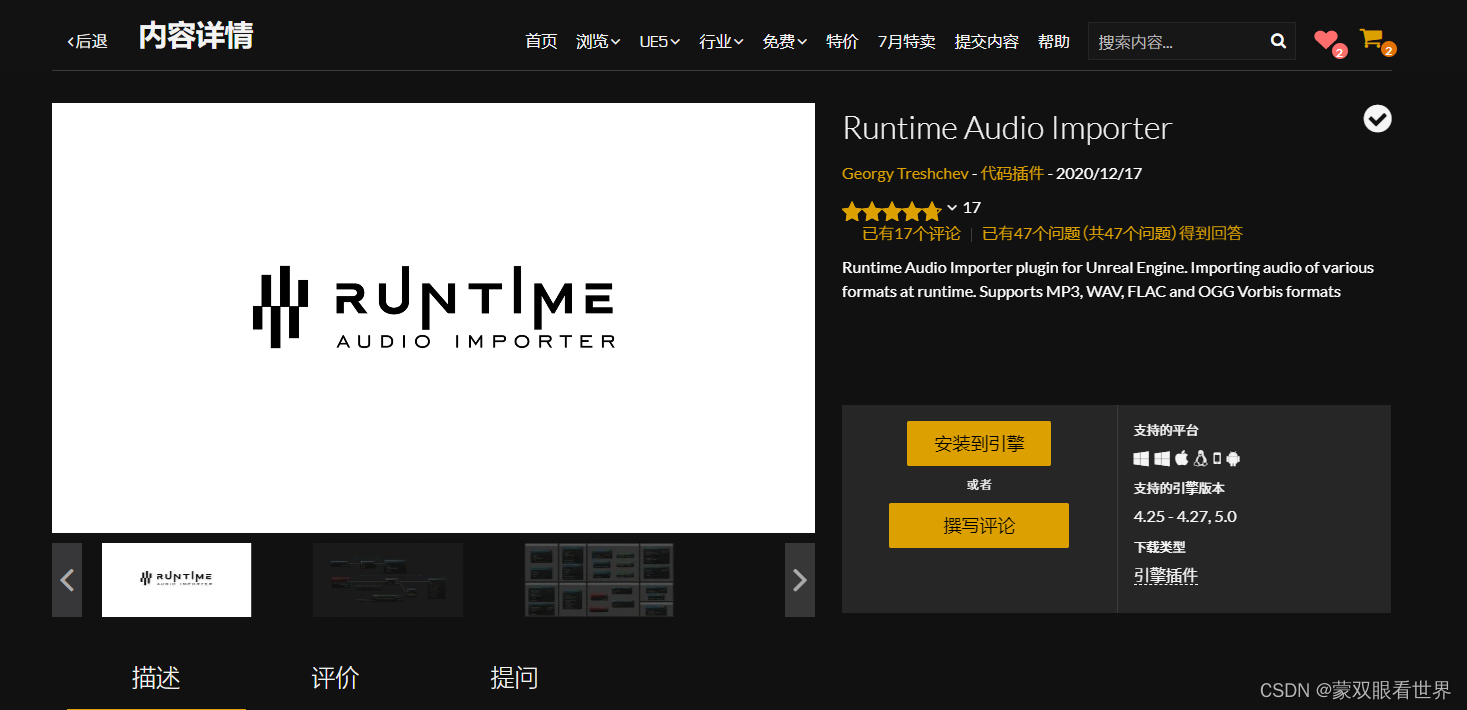Click the 撰写评论 button
The image size is (1467, 710).
(979, 525)
